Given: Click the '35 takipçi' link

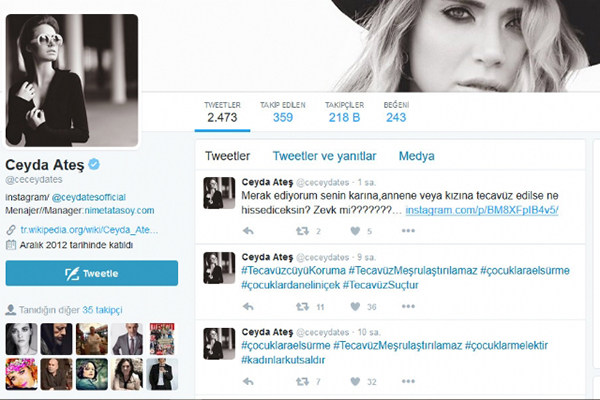Looking at the screenshot, I should pyautogui.click(x=102, y=310).
